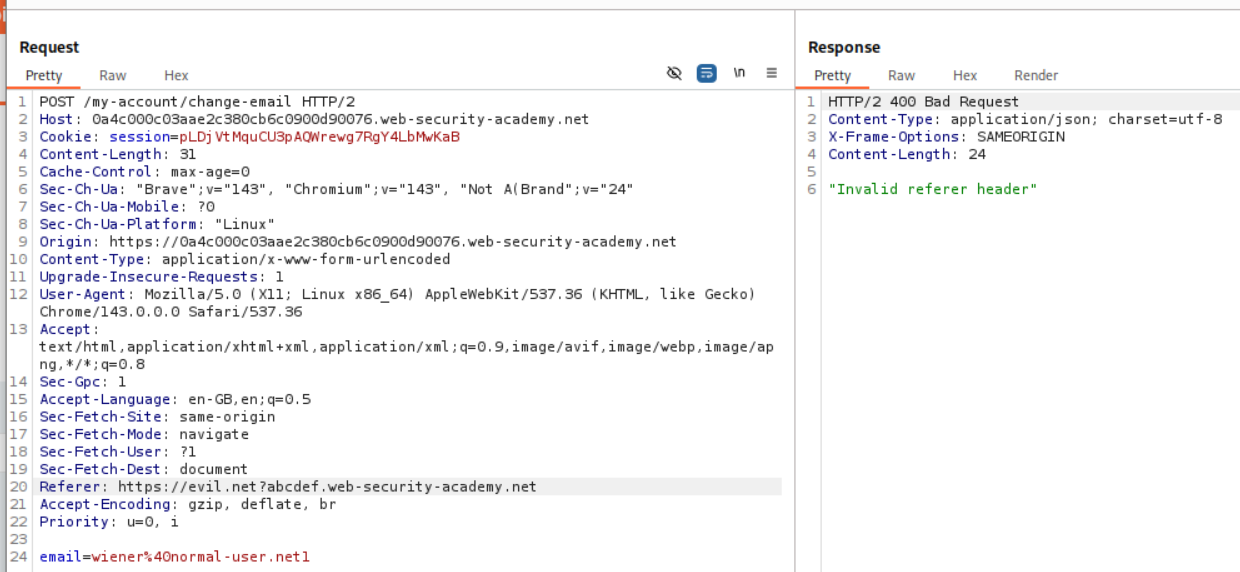
Task: Click the X-Frame-Options response header
Action: pyautogui.click(x=946, y=137)
